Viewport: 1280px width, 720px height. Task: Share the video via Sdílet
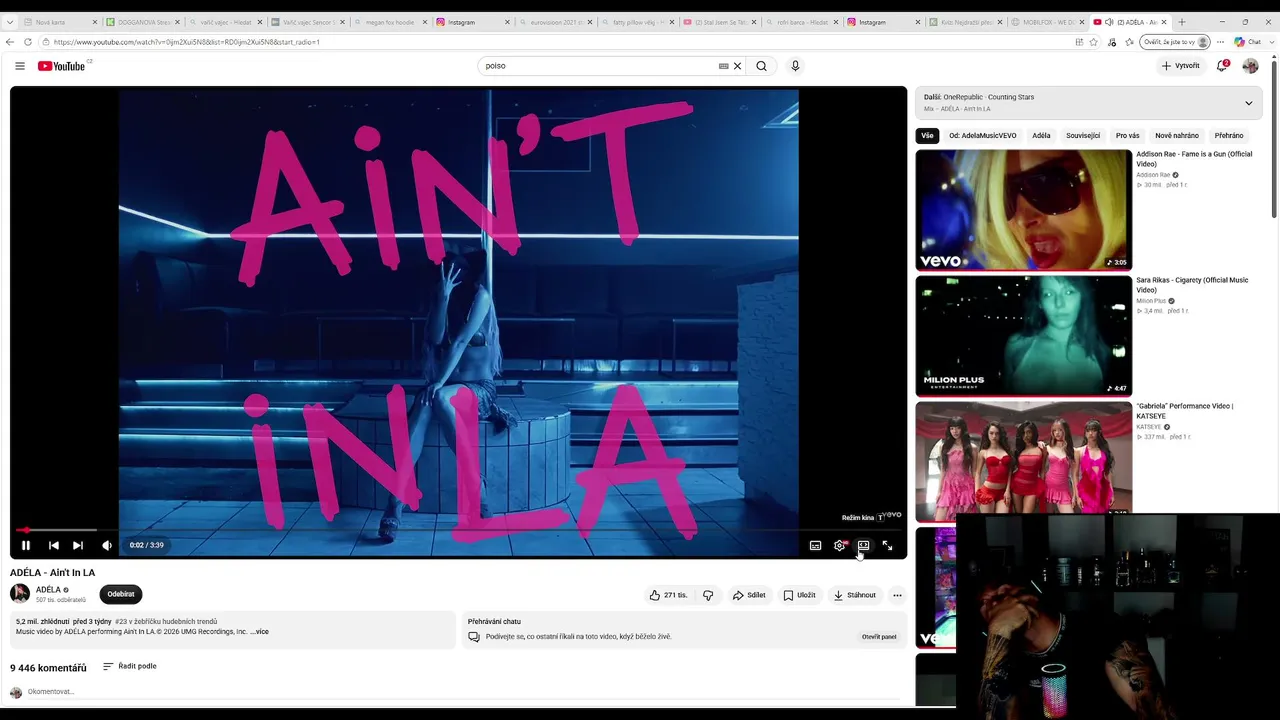point(749,595)
